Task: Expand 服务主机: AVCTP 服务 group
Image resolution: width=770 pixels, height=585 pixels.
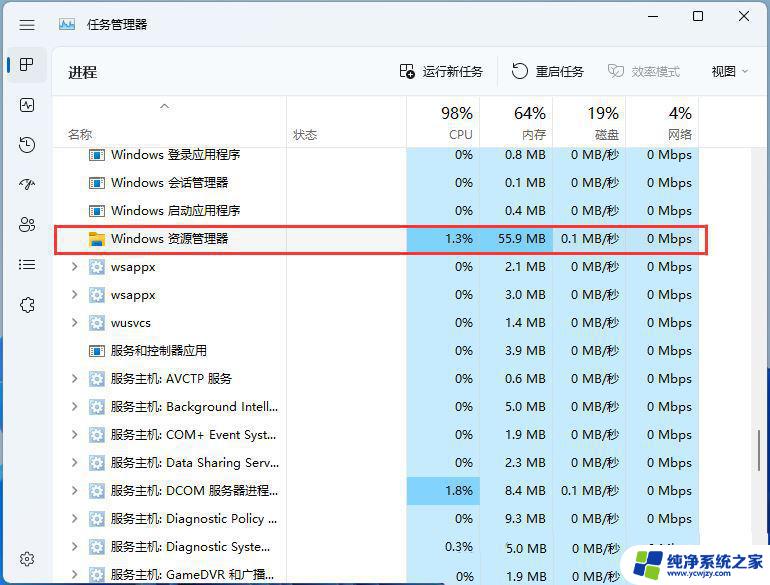Action: click(74, 379)
